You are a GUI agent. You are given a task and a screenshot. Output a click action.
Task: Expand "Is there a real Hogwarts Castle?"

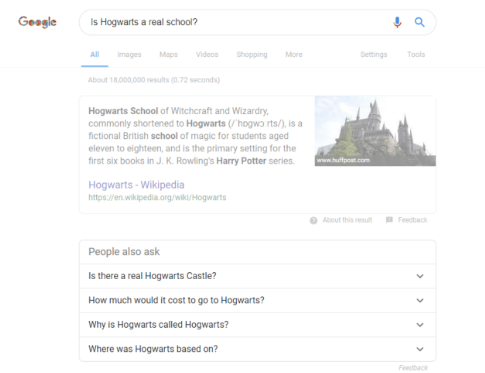click(258, 276)
